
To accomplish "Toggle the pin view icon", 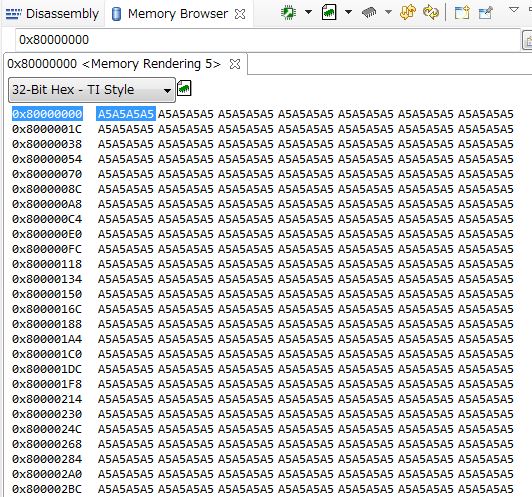I will pos(485,13).
